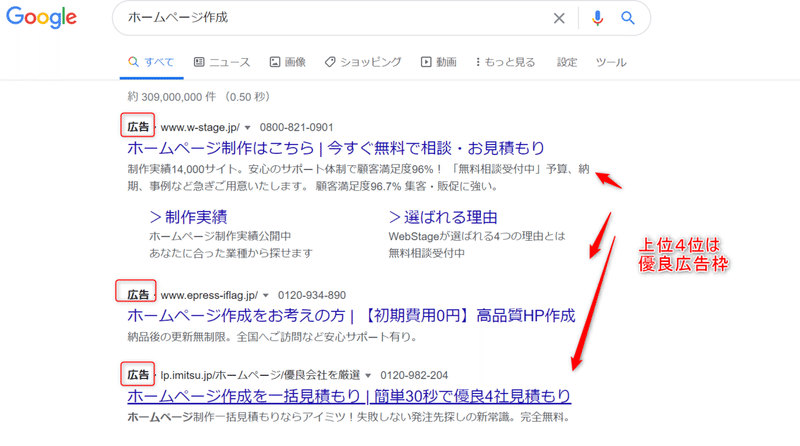Image resolution: width=800 pixels, height=446 pixels.
Task: Expand dropdown arrow next to www.epress-iflag.jp/
Action: pyautogui.click(x=265, y=295)
